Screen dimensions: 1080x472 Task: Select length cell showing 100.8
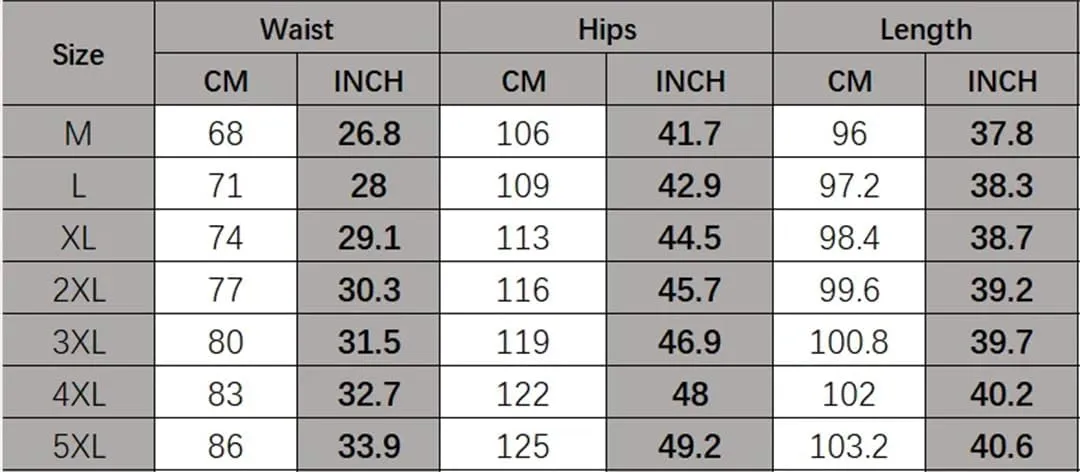(x=849, y=341)
